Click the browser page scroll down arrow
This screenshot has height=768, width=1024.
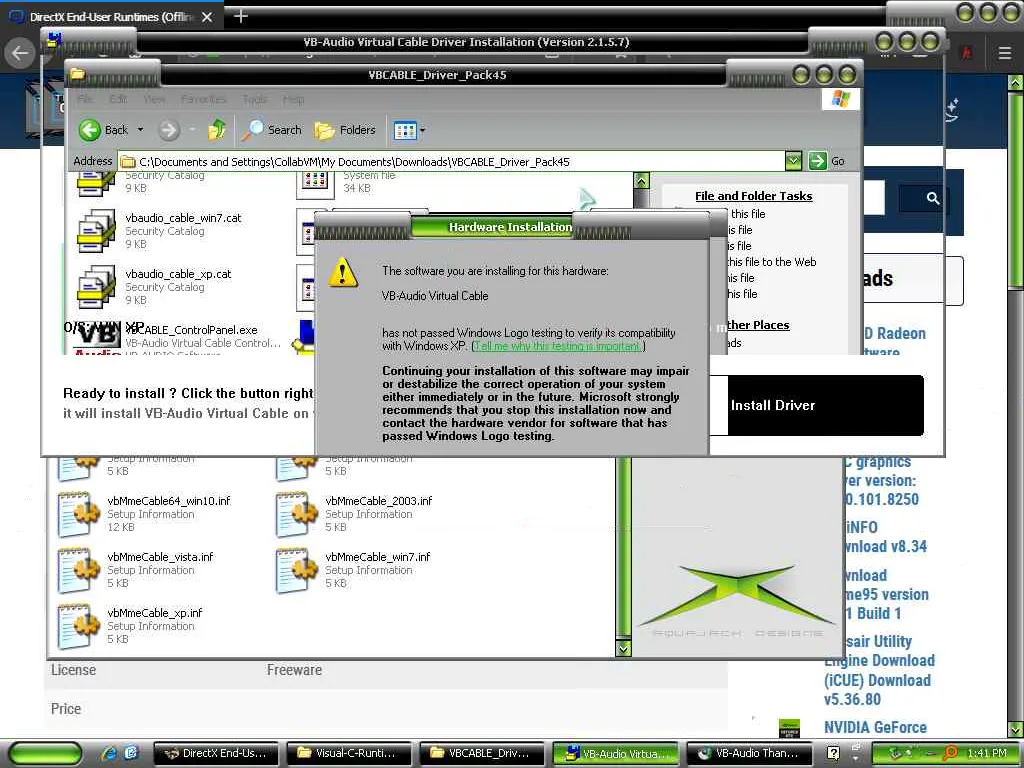point(1015,728)
